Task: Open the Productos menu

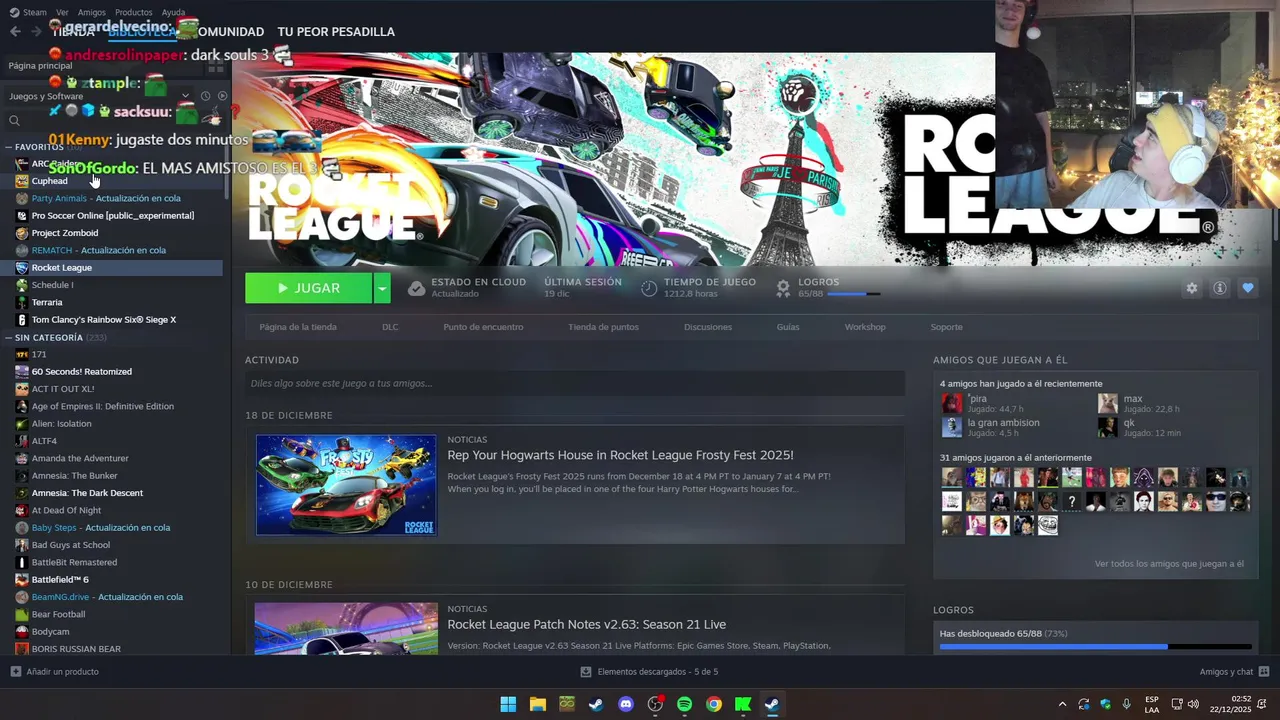Action: click(x=133, y=12)
